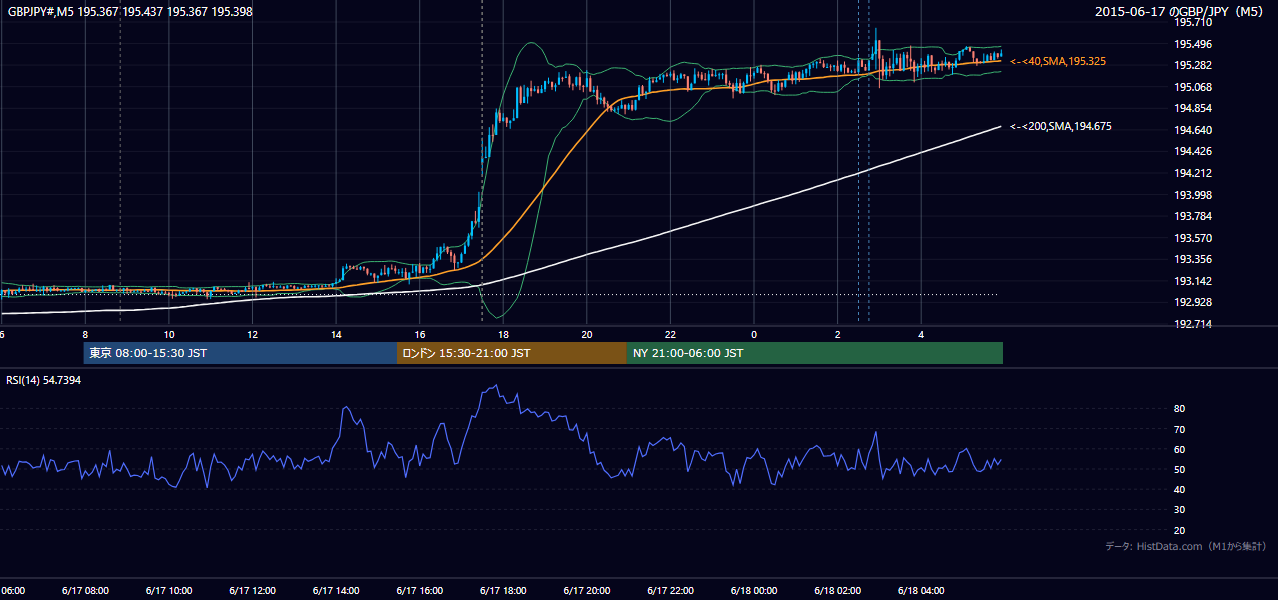Image resolution: width=1278 pixels, height=600 pixels.
Task: Click the 6/17 08:00 bottom date label
Action: 85,591
